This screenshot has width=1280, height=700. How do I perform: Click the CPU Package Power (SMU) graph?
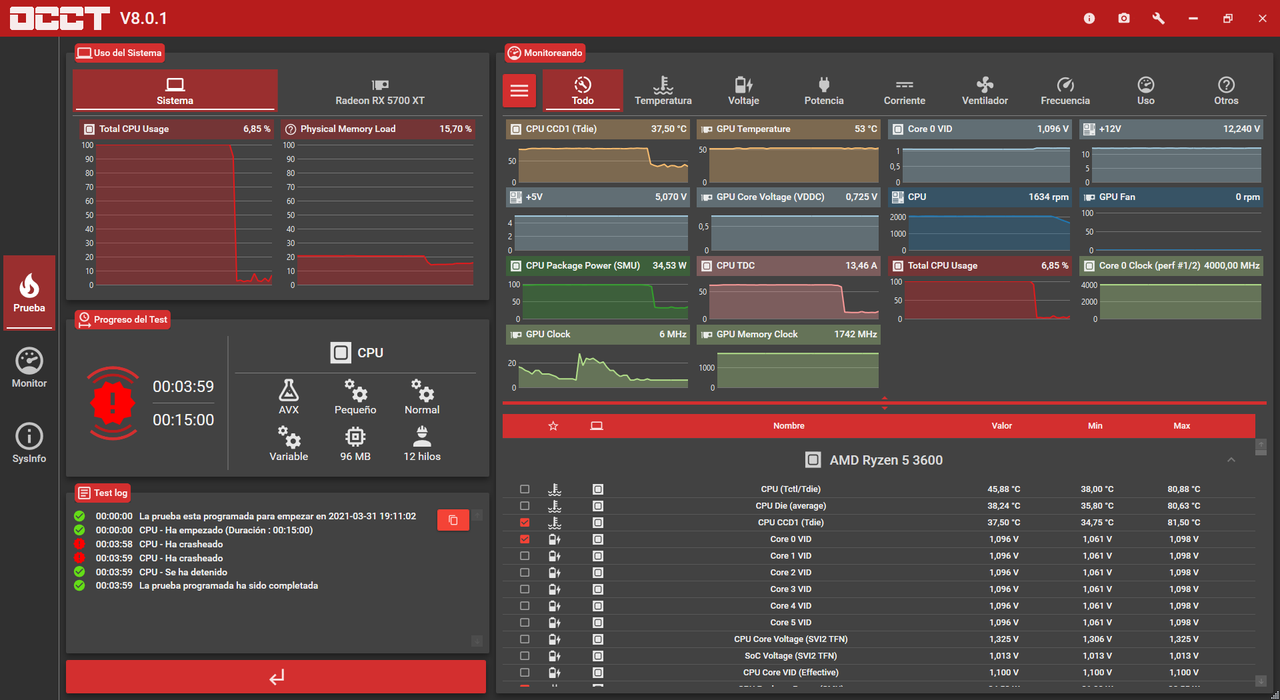[x=597, y=289]
